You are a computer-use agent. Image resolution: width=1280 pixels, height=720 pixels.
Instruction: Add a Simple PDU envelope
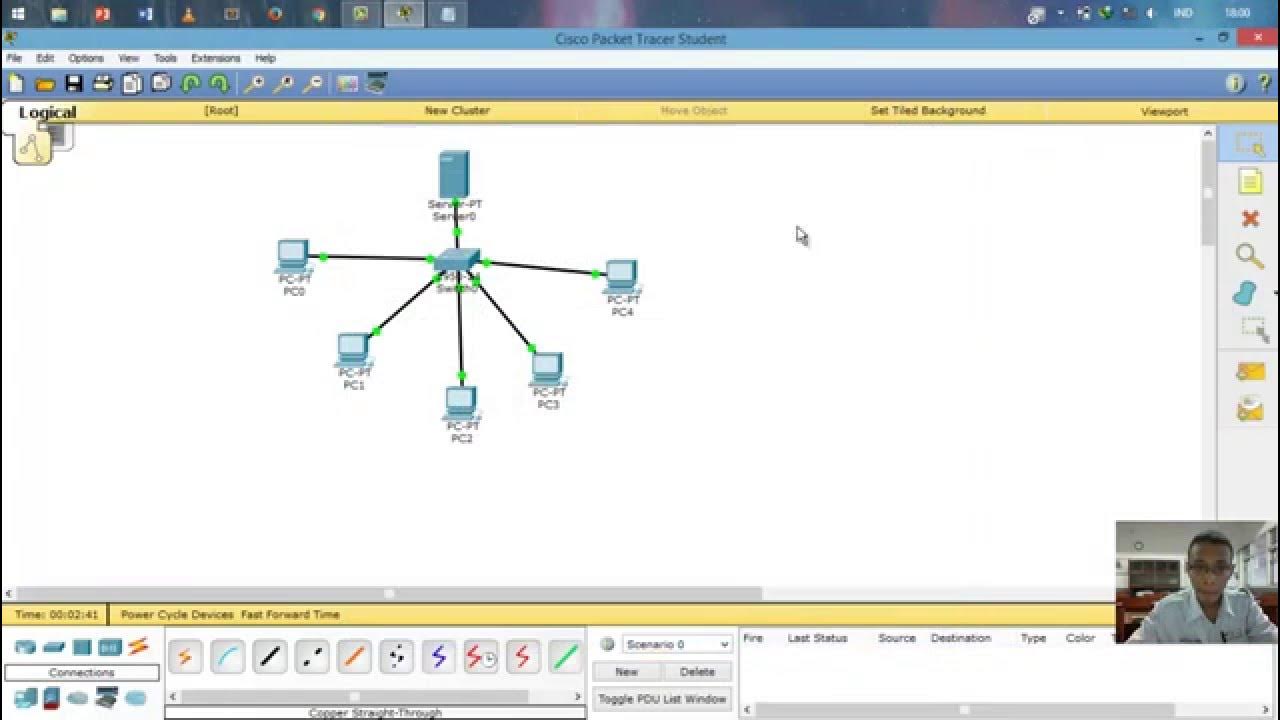[x=1250, y=371]
